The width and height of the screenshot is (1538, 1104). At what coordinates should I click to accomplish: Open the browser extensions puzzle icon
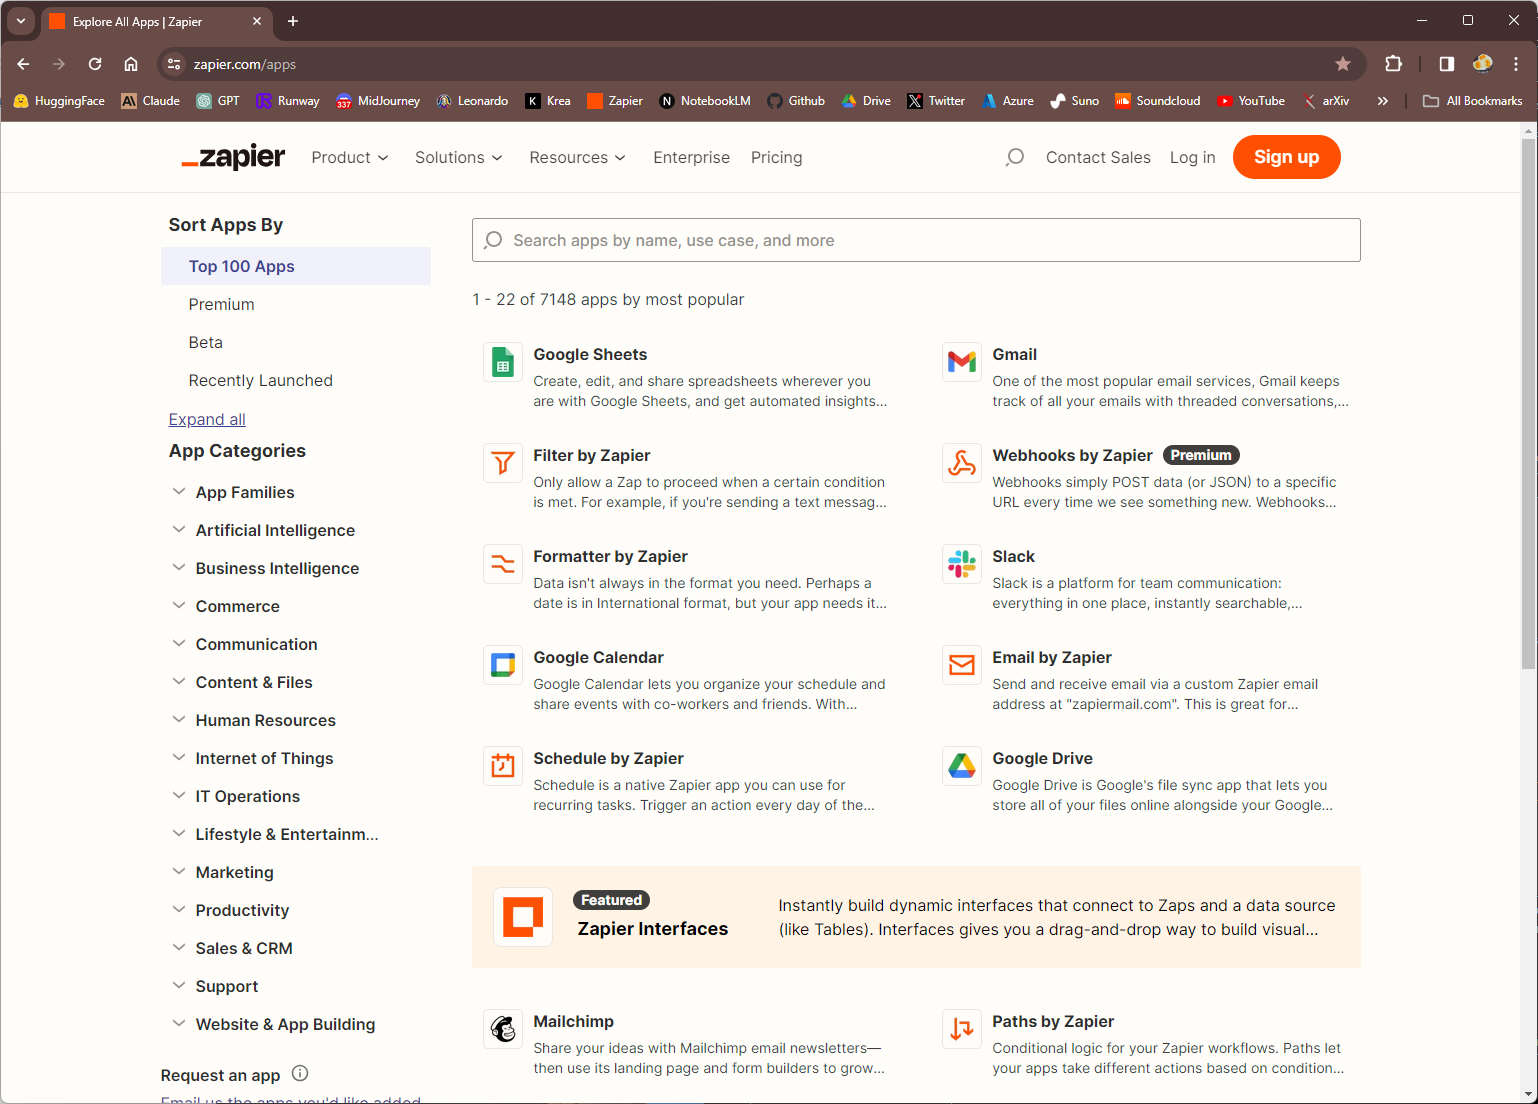[x=1394, y=64]
